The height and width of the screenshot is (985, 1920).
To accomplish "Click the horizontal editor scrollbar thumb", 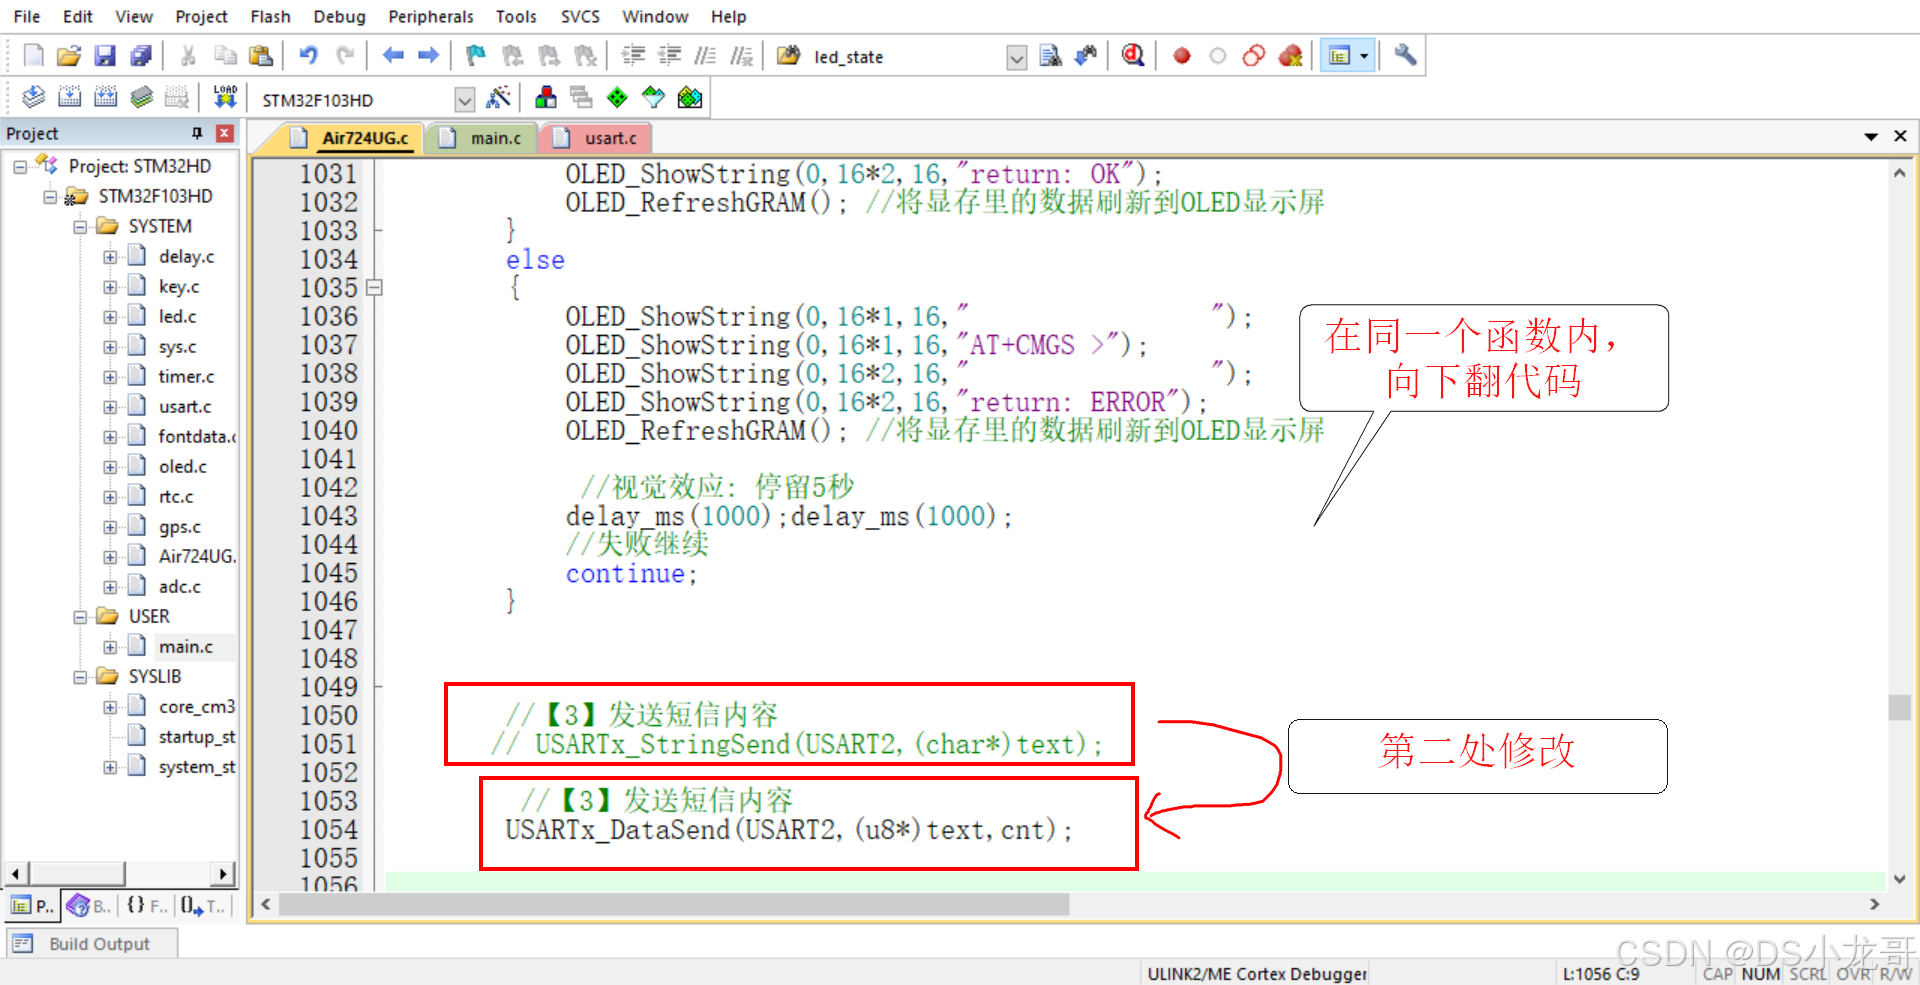I will click(674, 904).
